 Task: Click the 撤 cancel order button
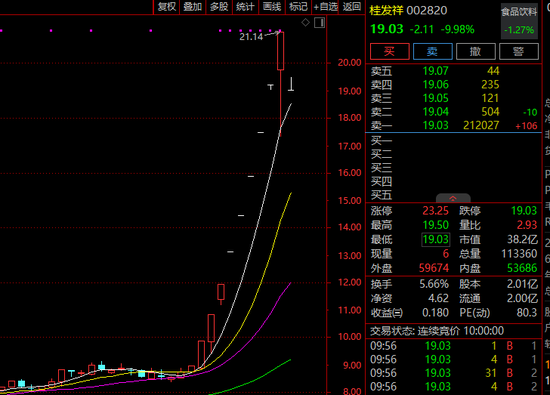point(476,52)
